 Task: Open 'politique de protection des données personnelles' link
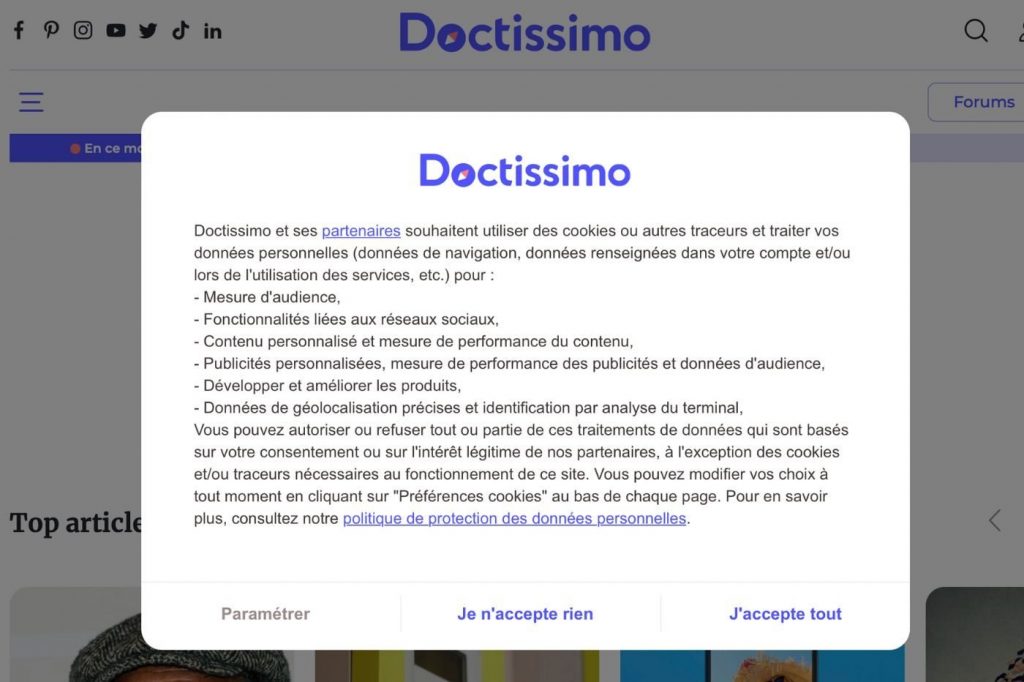coord(514,518)
